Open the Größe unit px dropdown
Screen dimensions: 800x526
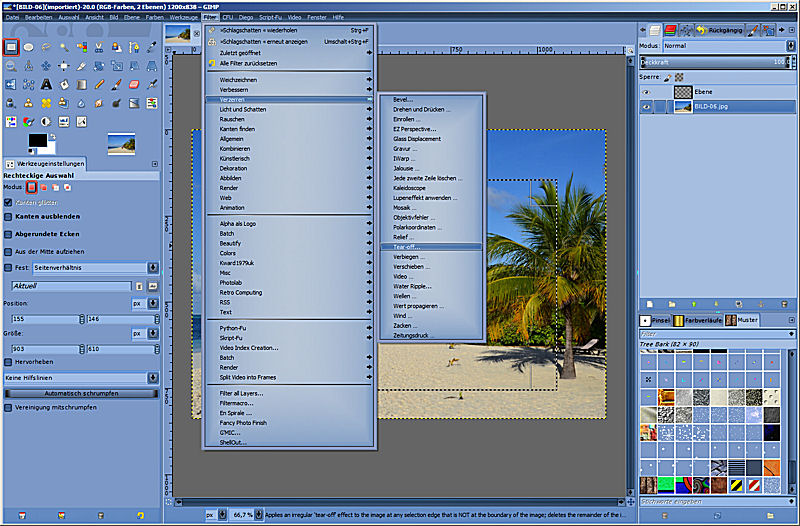(x=145, y=333)
